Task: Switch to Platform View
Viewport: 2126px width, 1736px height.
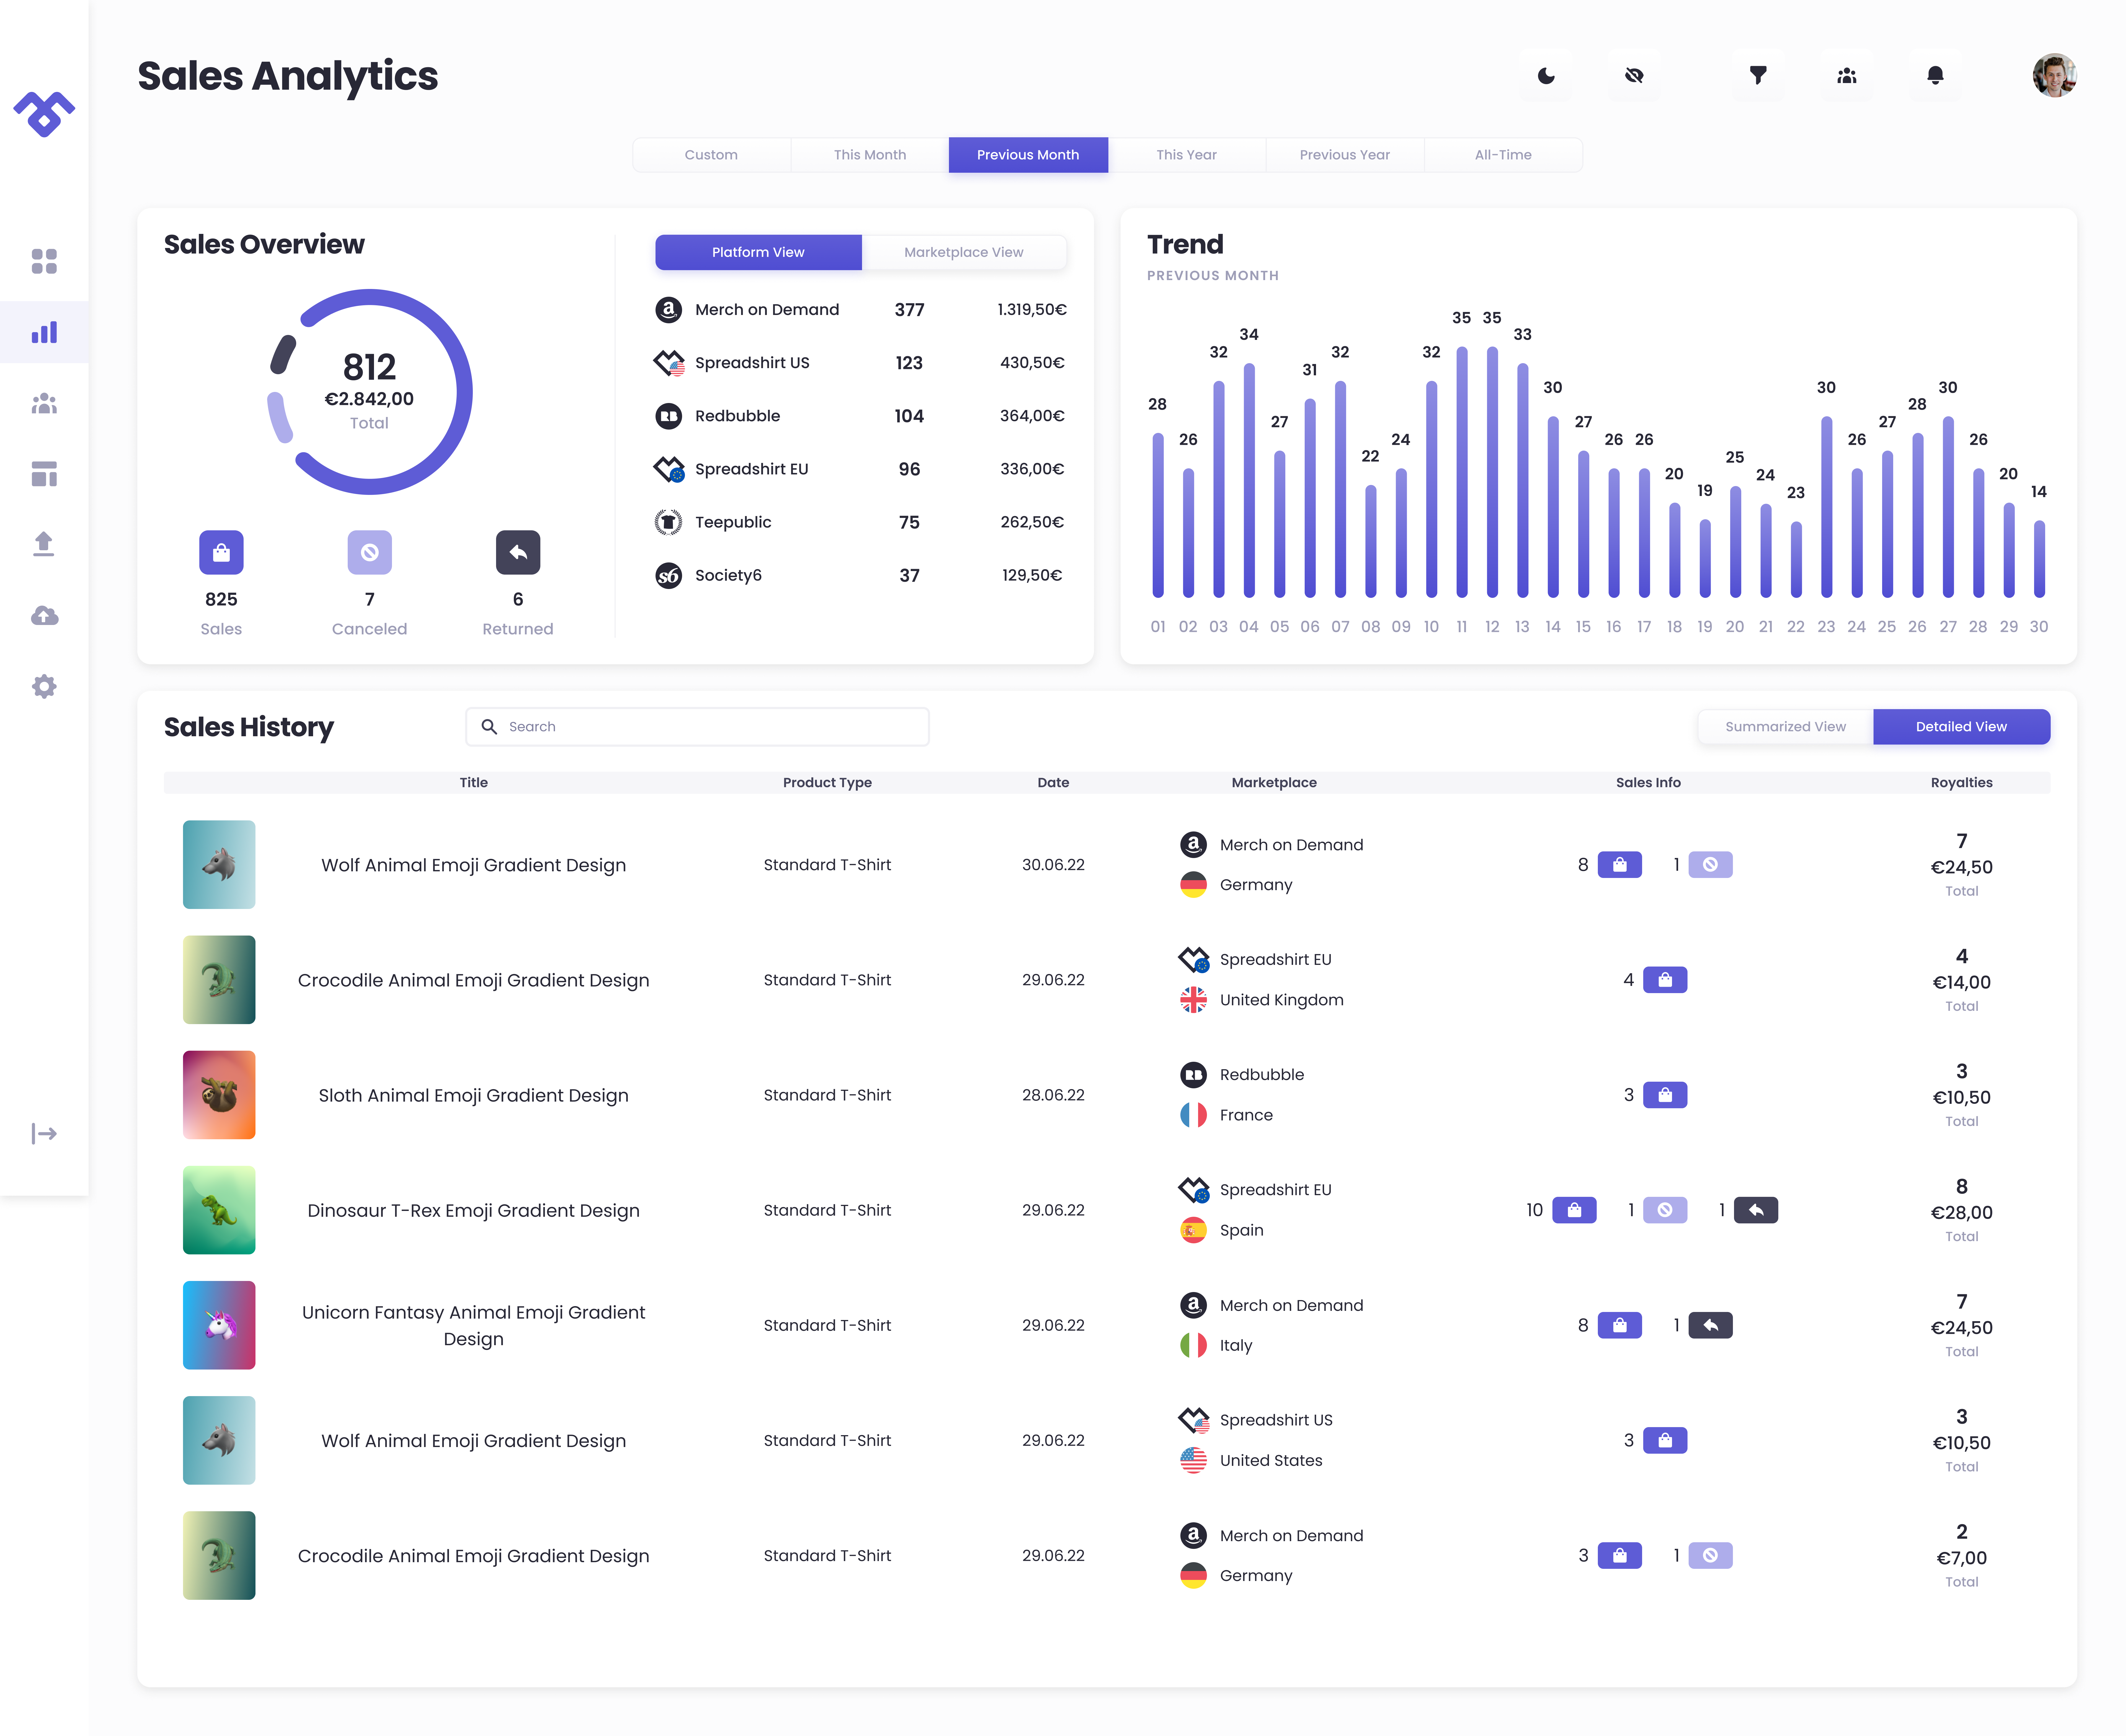Action: (x=758, y=252)
